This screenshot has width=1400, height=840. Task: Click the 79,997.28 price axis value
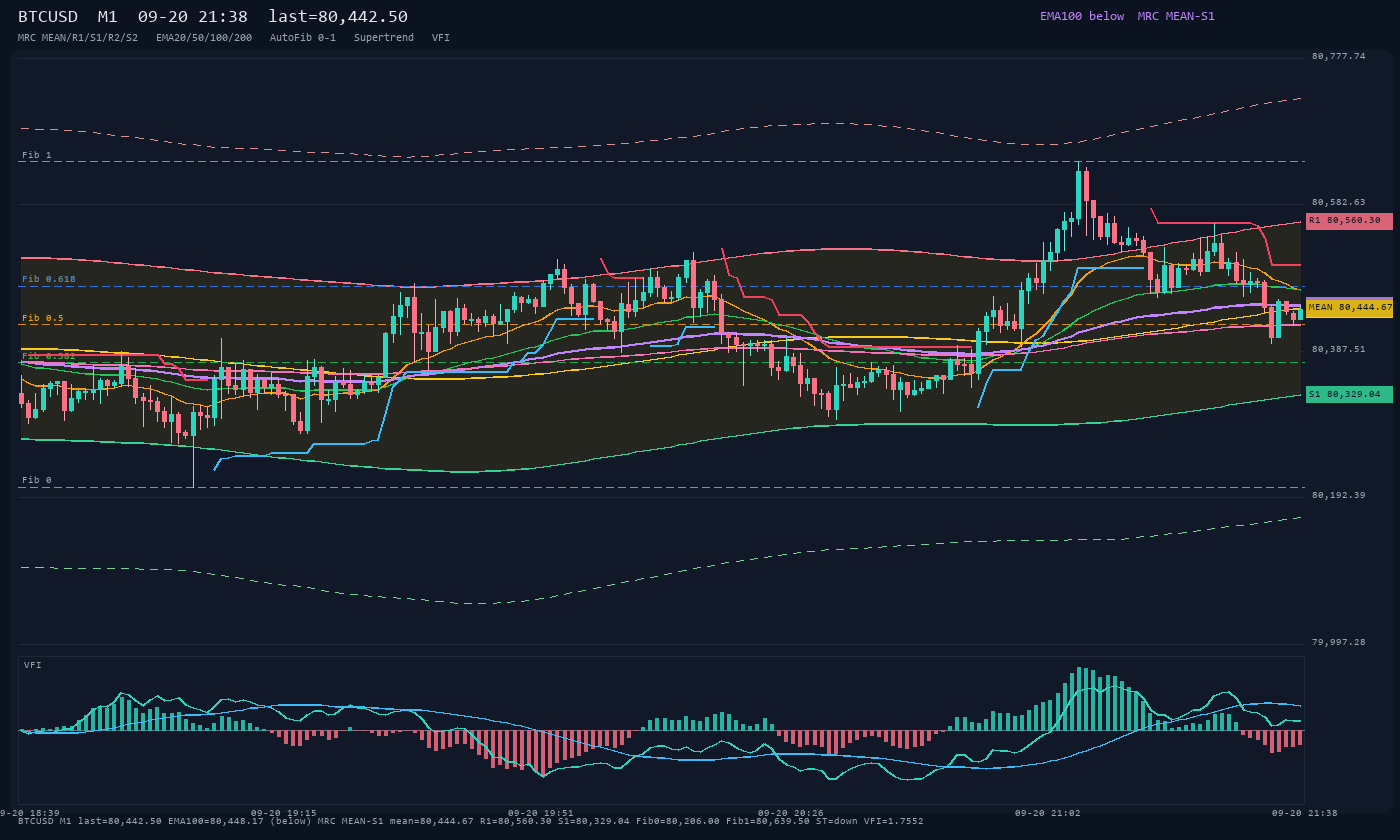[x=1338, y=642]
